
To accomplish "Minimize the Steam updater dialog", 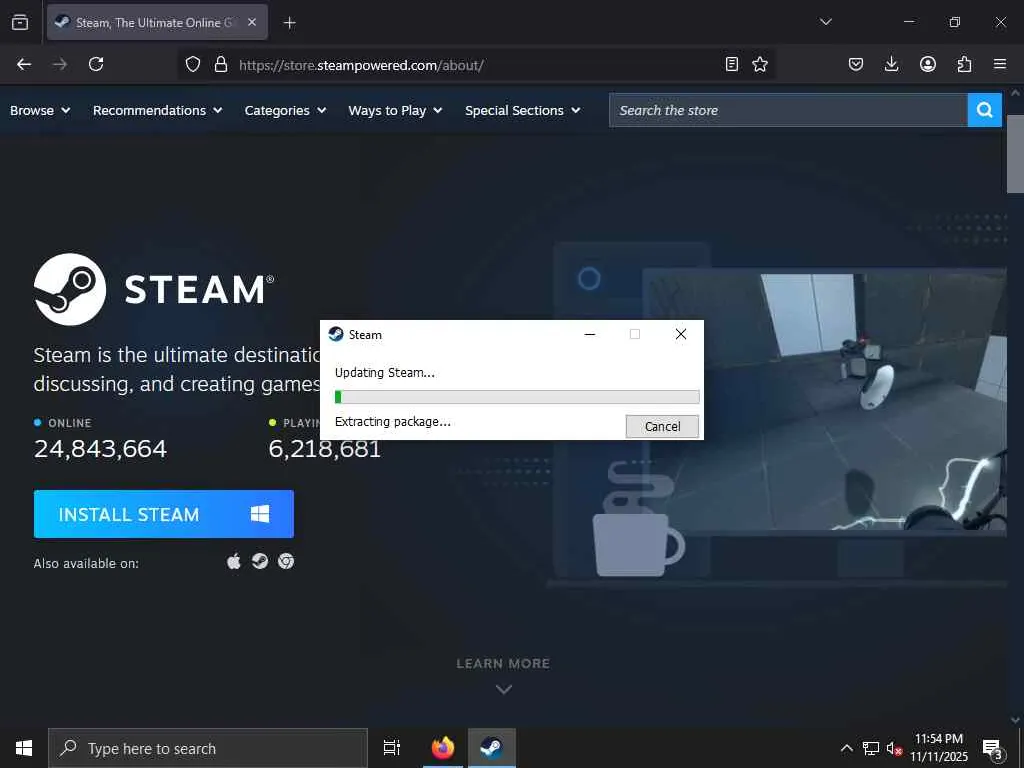I will pos(590,334).
